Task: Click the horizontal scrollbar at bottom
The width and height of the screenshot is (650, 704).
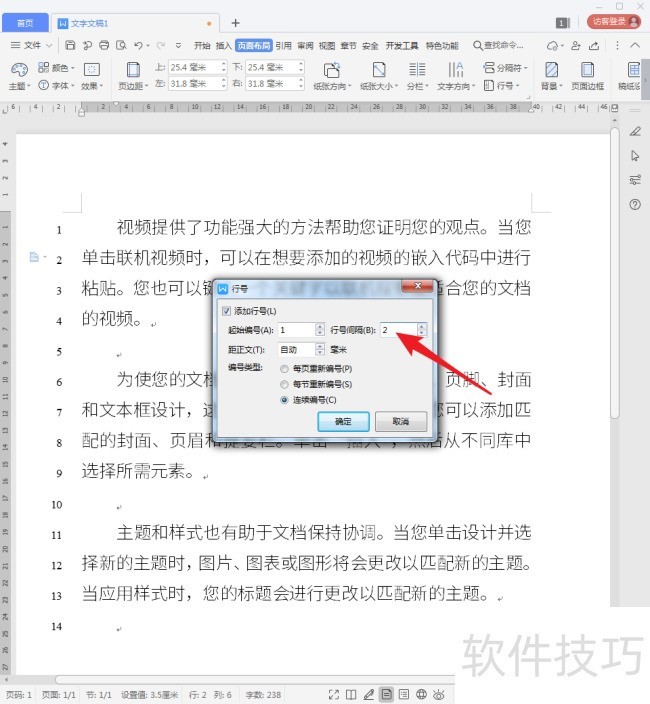Action: pos(254,679)
